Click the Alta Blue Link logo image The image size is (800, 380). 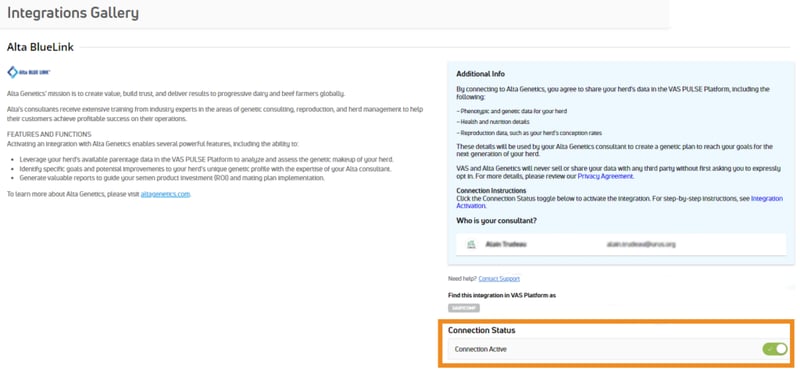coord(29,72)
